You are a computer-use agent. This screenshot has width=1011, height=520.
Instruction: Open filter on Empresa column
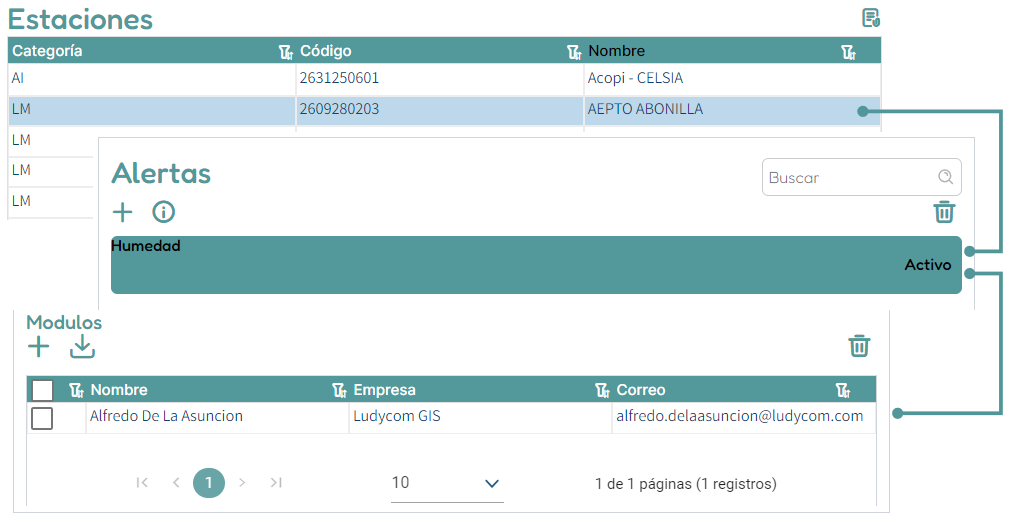point(602,391)
